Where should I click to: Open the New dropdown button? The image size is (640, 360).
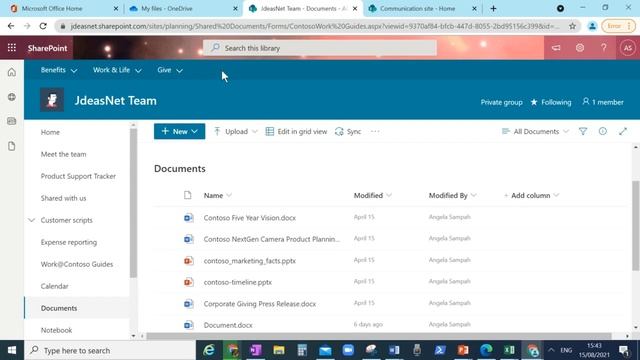(180, 131)
